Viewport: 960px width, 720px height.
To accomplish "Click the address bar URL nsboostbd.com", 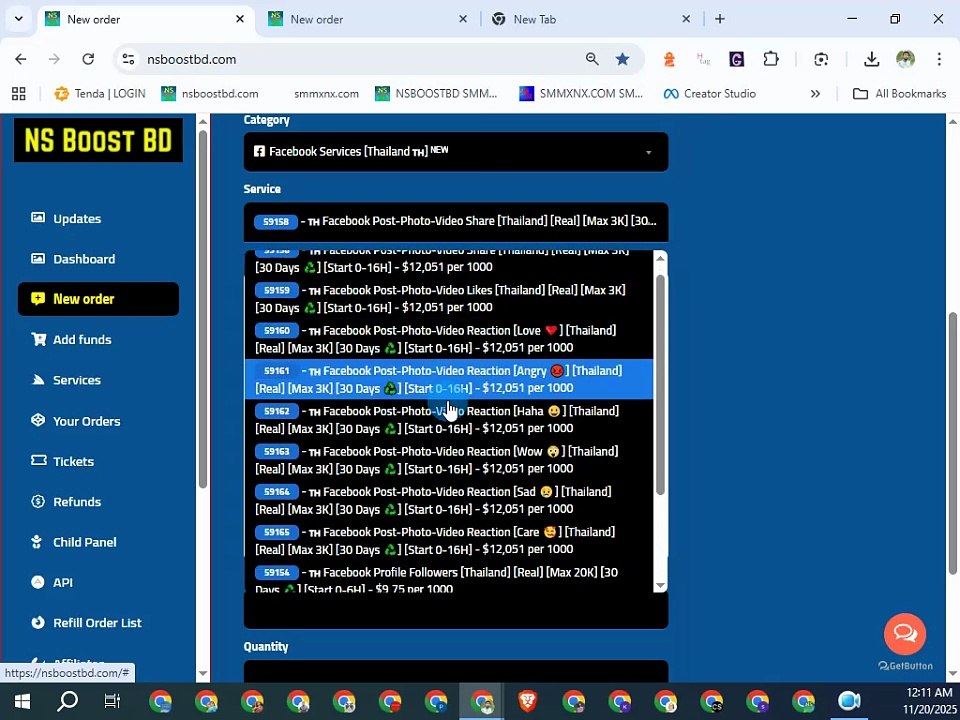I will tap(192, 59).
